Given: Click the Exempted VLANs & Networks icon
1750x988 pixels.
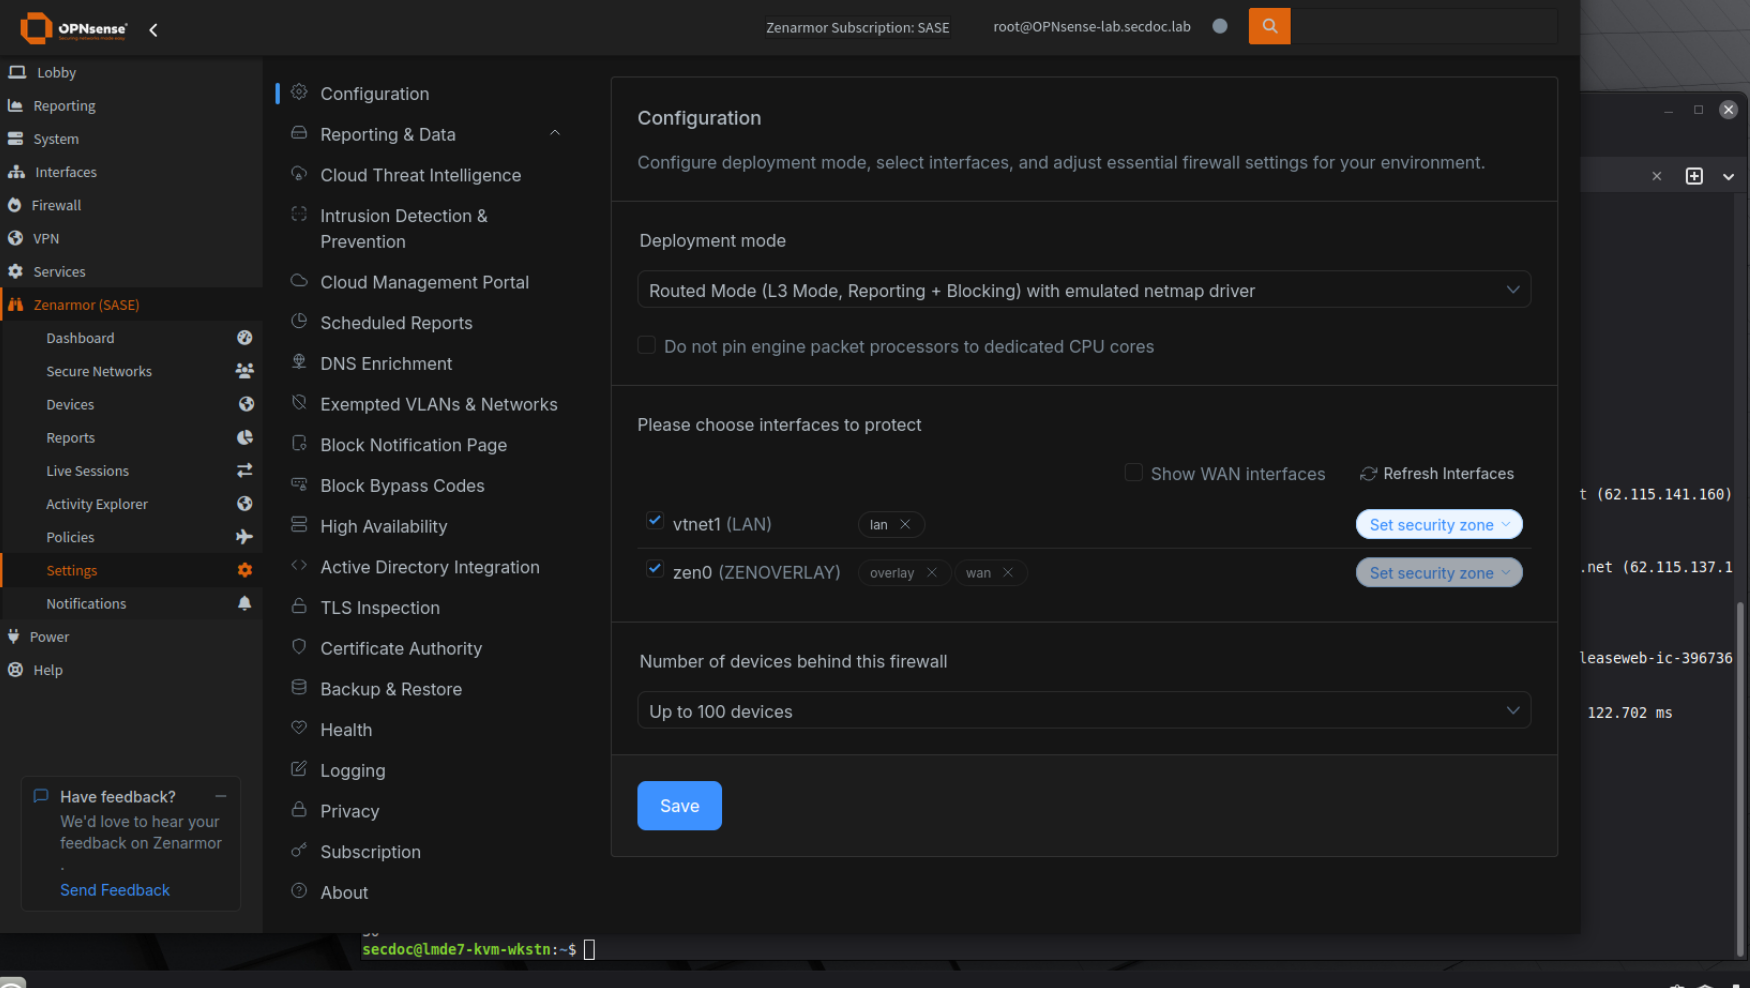Looking at the screenshot, I should [299, 402].
